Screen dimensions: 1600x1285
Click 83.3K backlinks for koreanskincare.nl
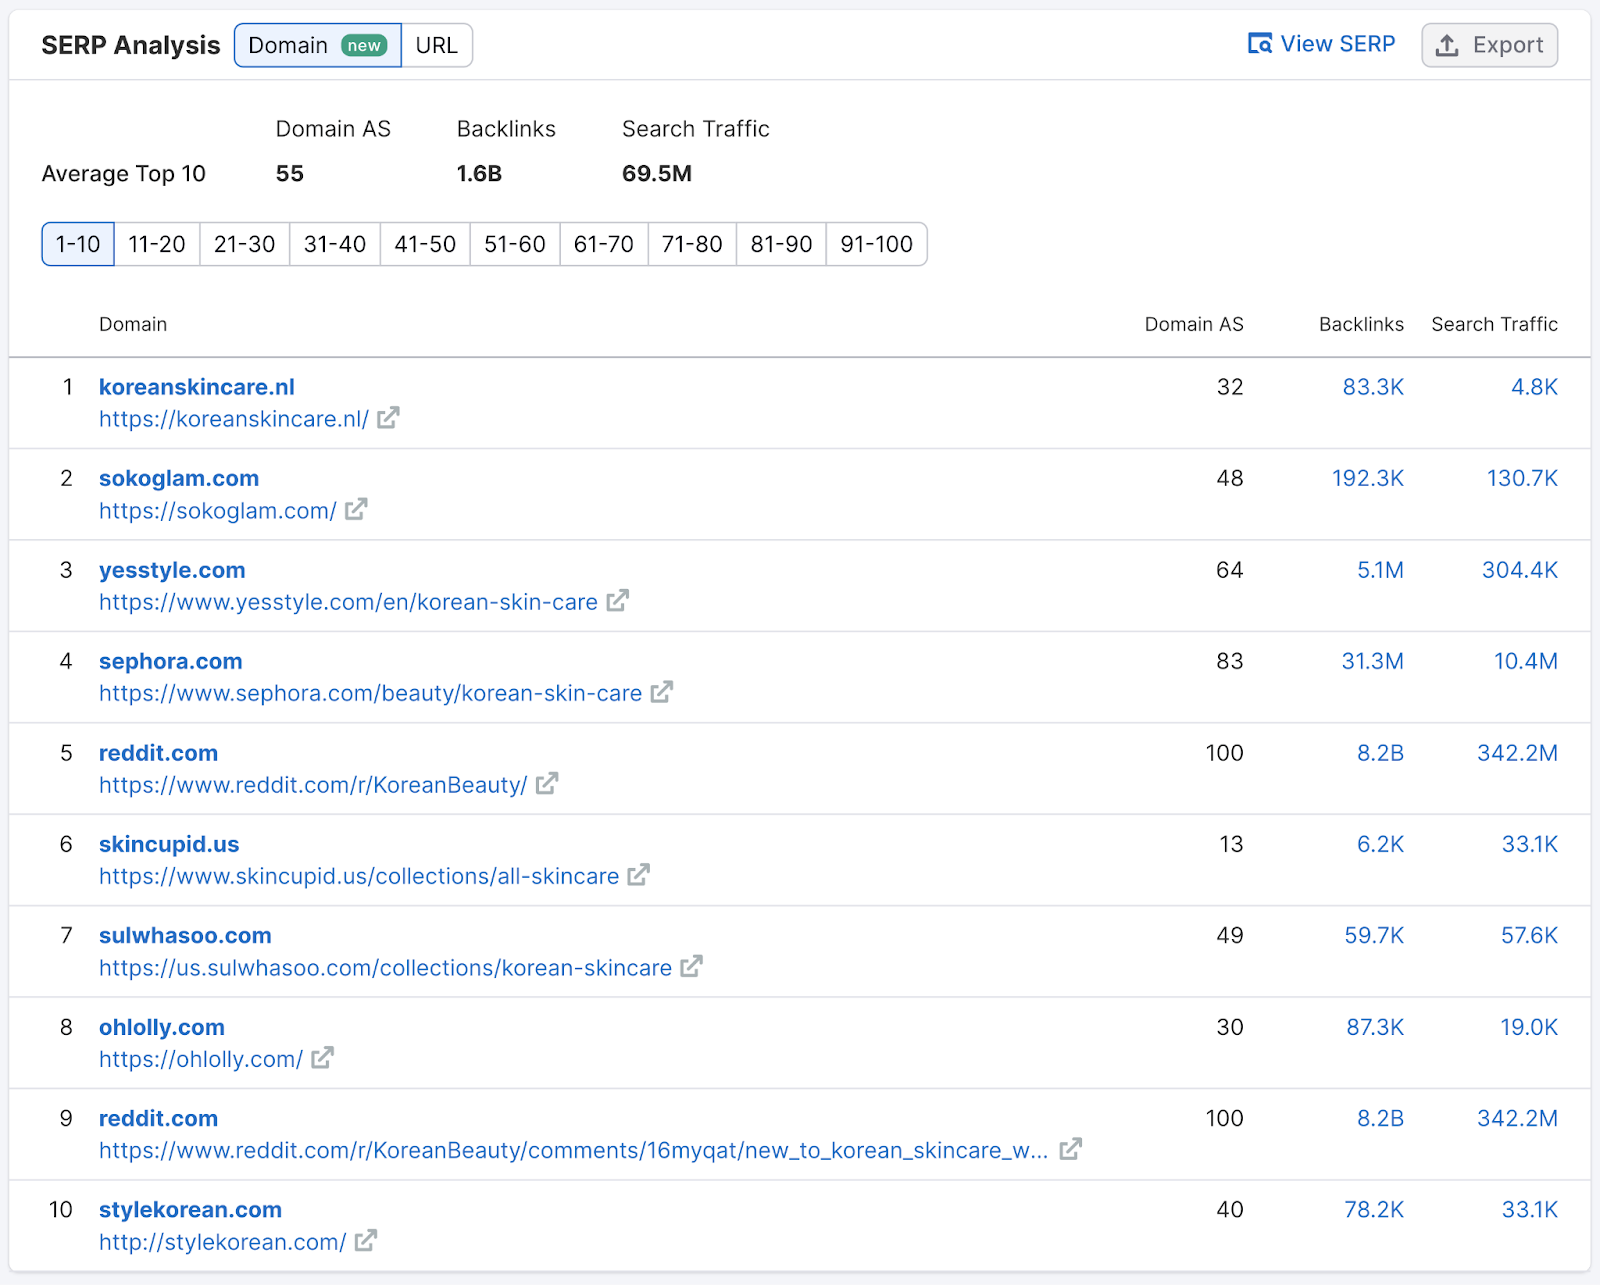coord(1373,387)
